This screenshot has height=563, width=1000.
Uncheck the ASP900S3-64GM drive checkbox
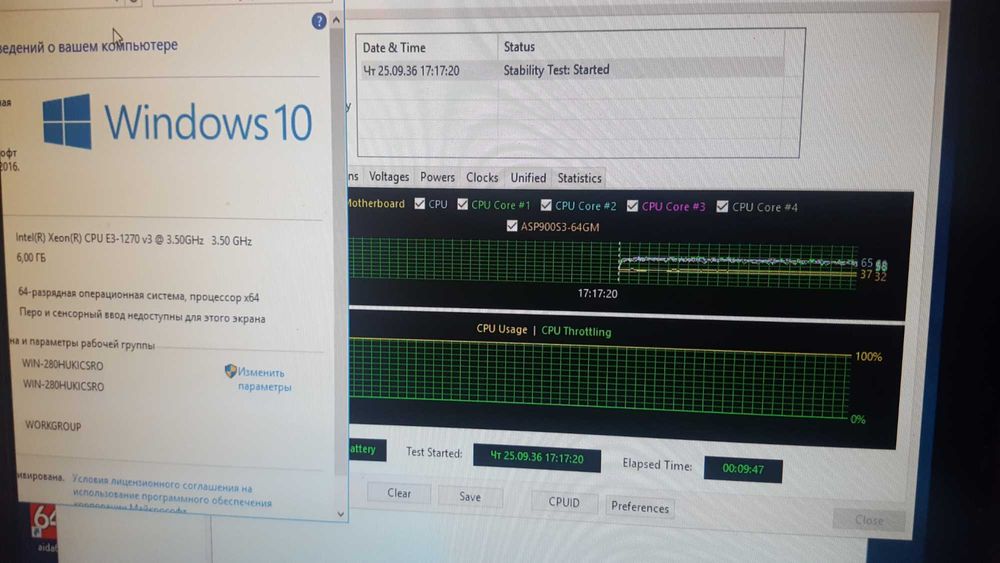pos(511,226)
